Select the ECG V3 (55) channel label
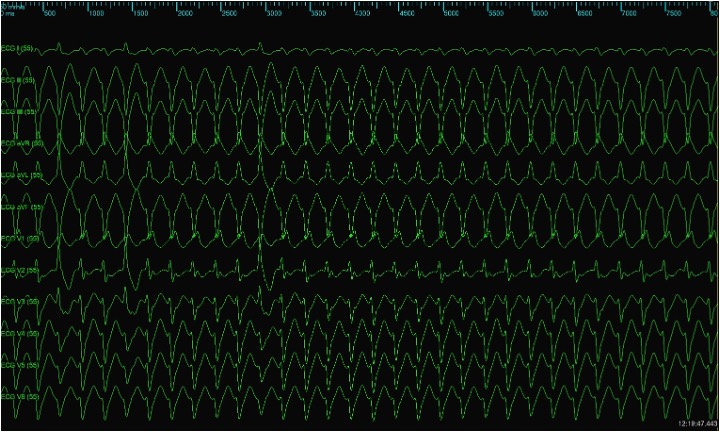 pyautogui.click(x=20, y=302)
